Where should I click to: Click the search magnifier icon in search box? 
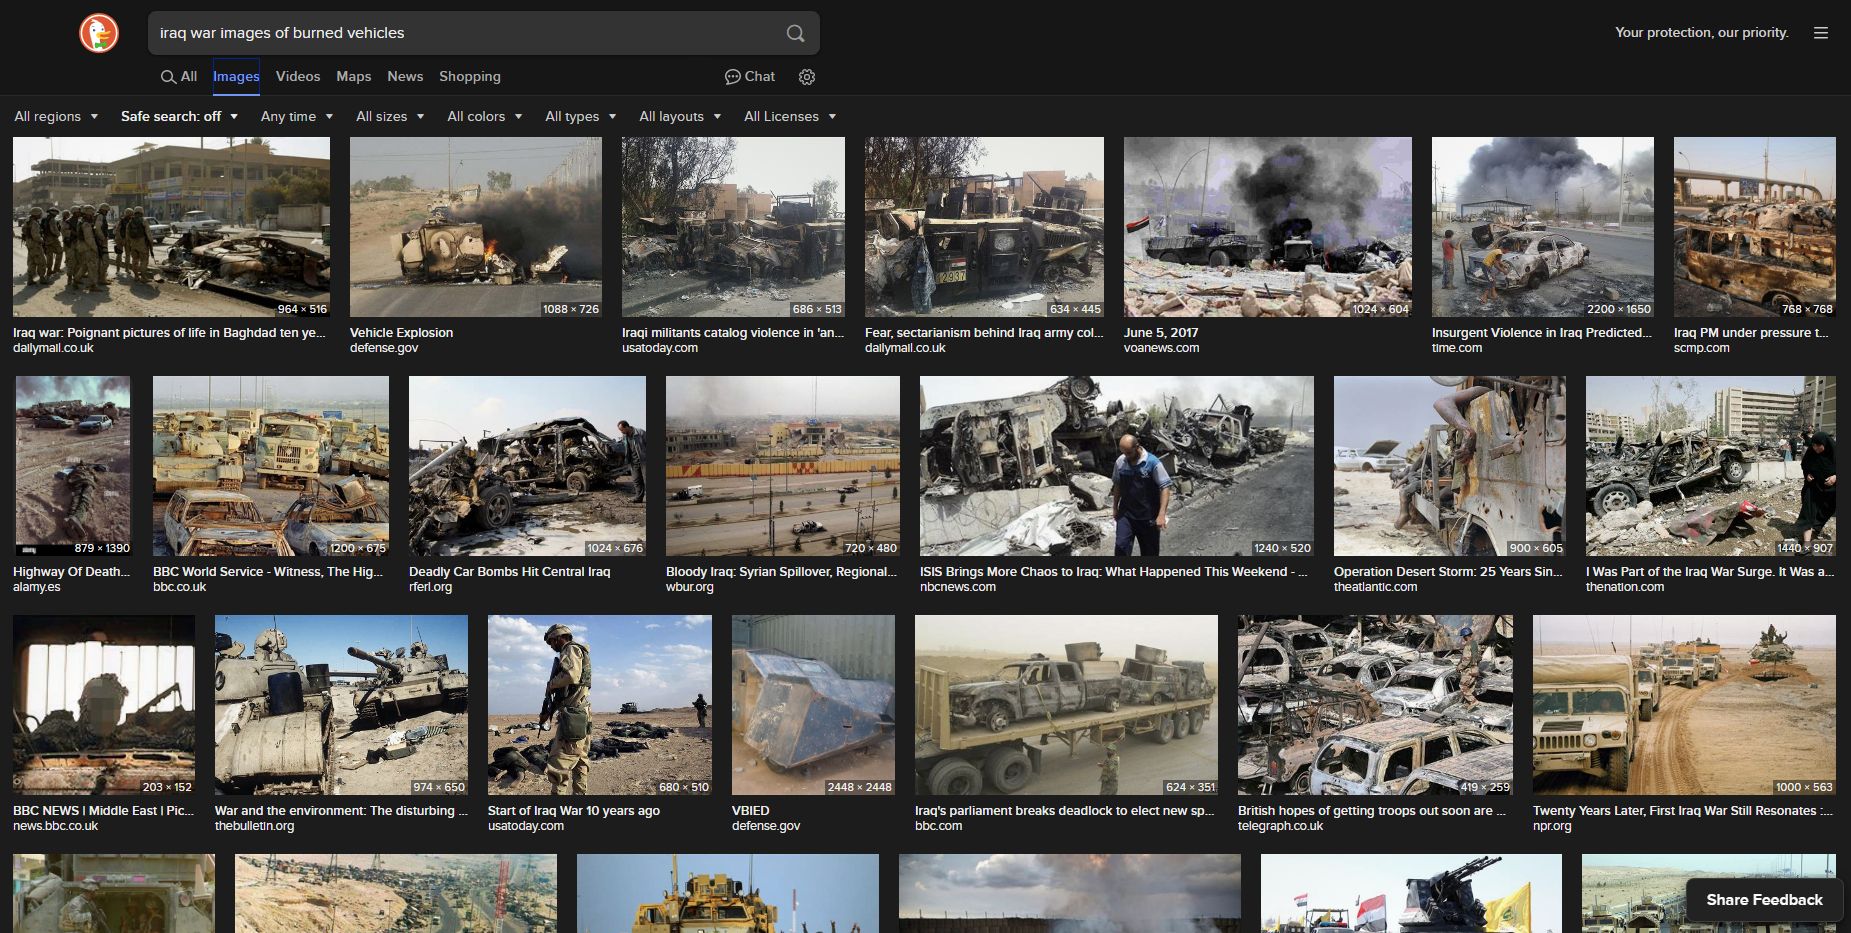[x=795, y=33]
